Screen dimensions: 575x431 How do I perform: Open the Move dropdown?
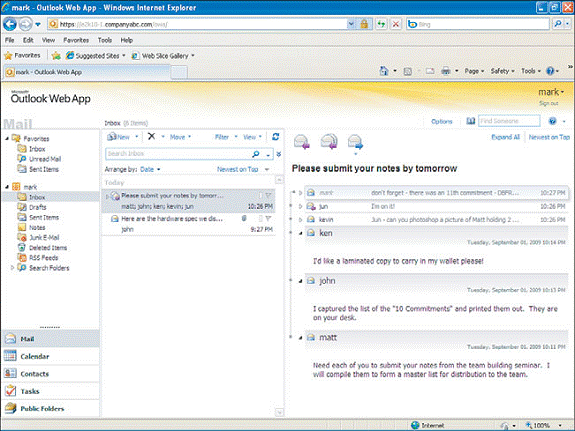(180, 137)
